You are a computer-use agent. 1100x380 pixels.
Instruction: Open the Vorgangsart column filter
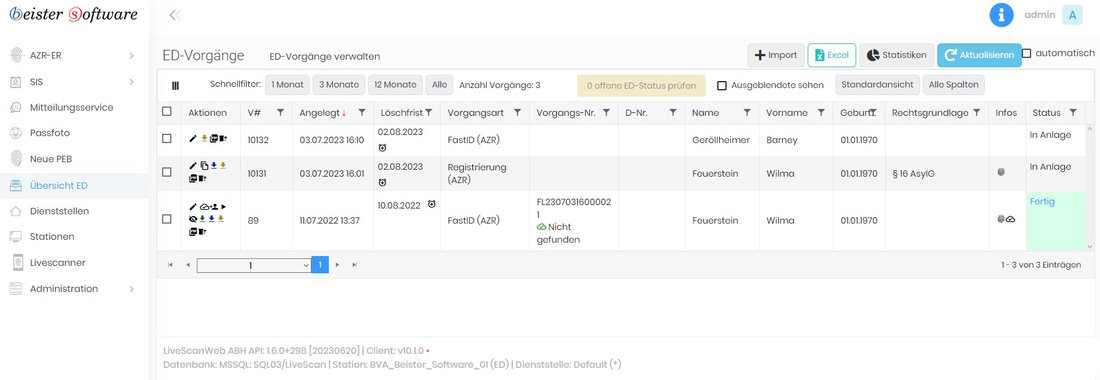518,112
